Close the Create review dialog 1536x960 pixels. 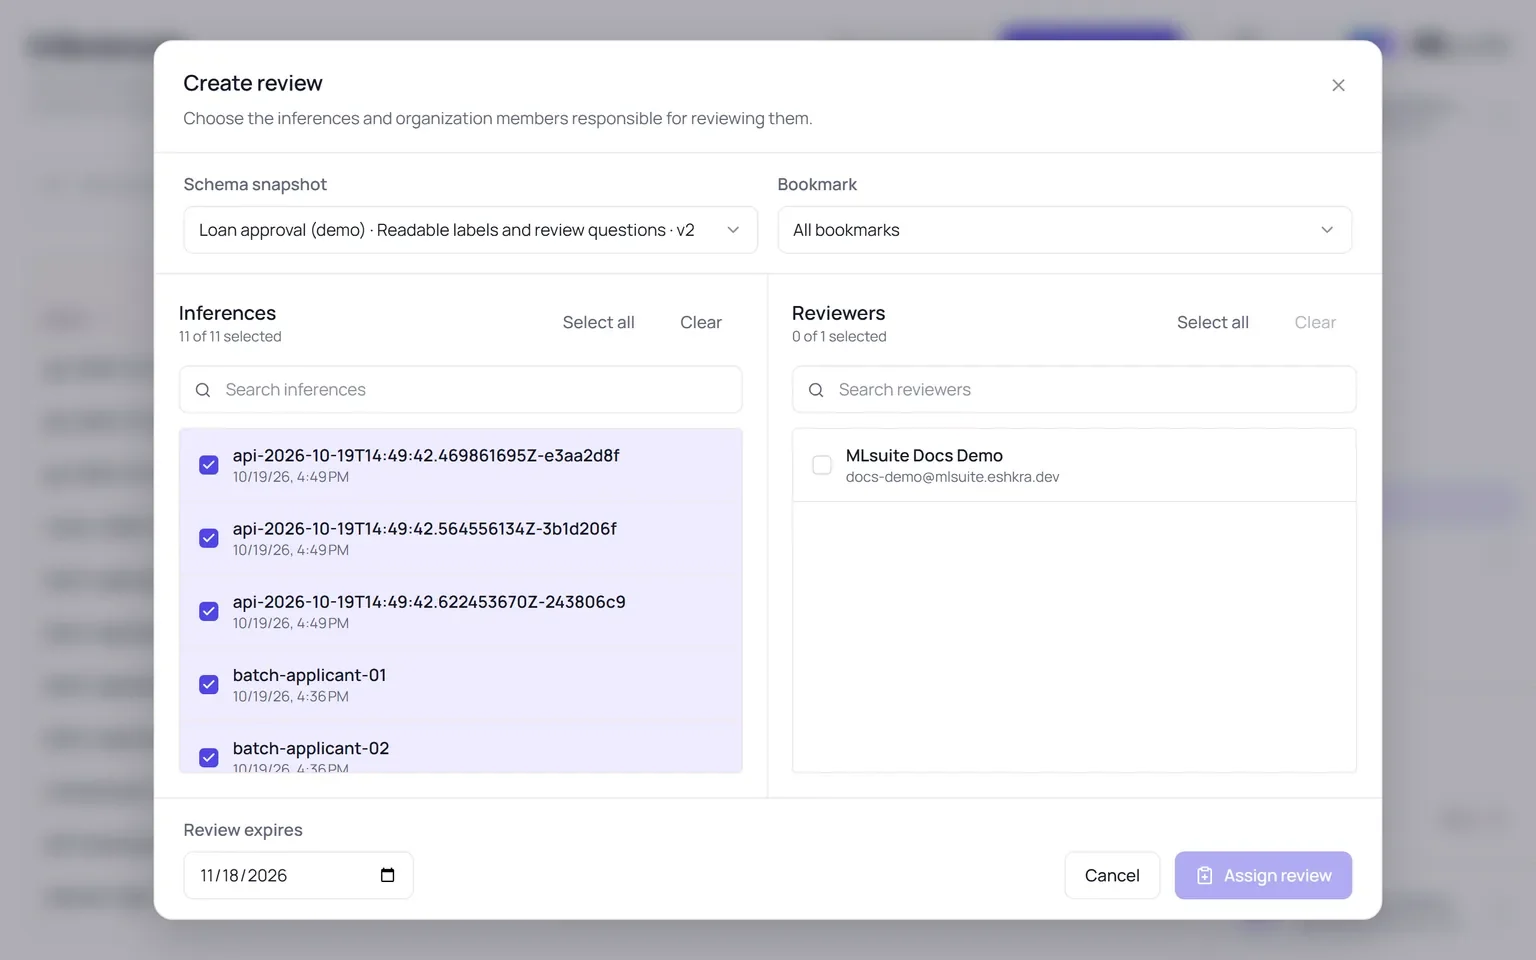(x=1338, y=85)
